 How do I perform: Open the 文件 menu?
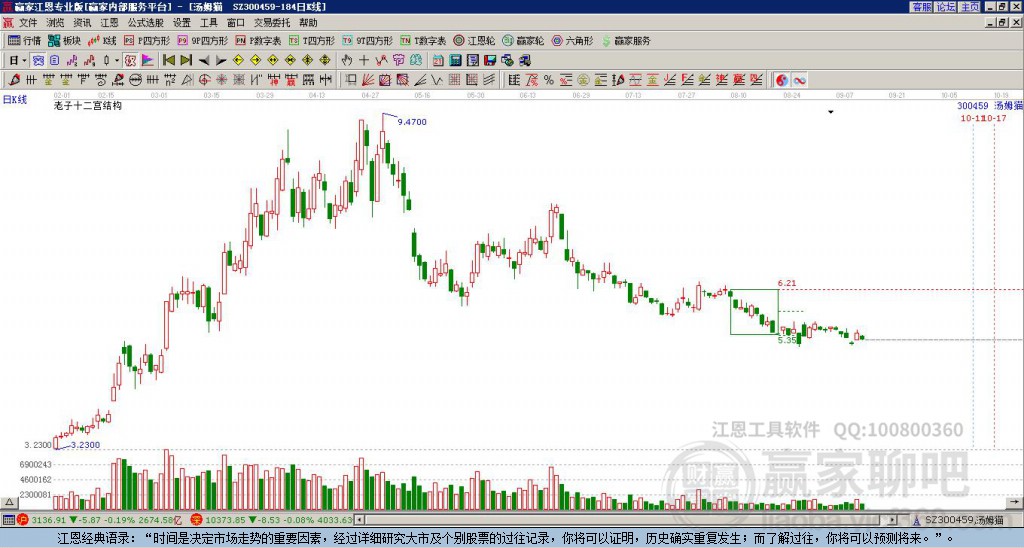(x=28, y=23)
